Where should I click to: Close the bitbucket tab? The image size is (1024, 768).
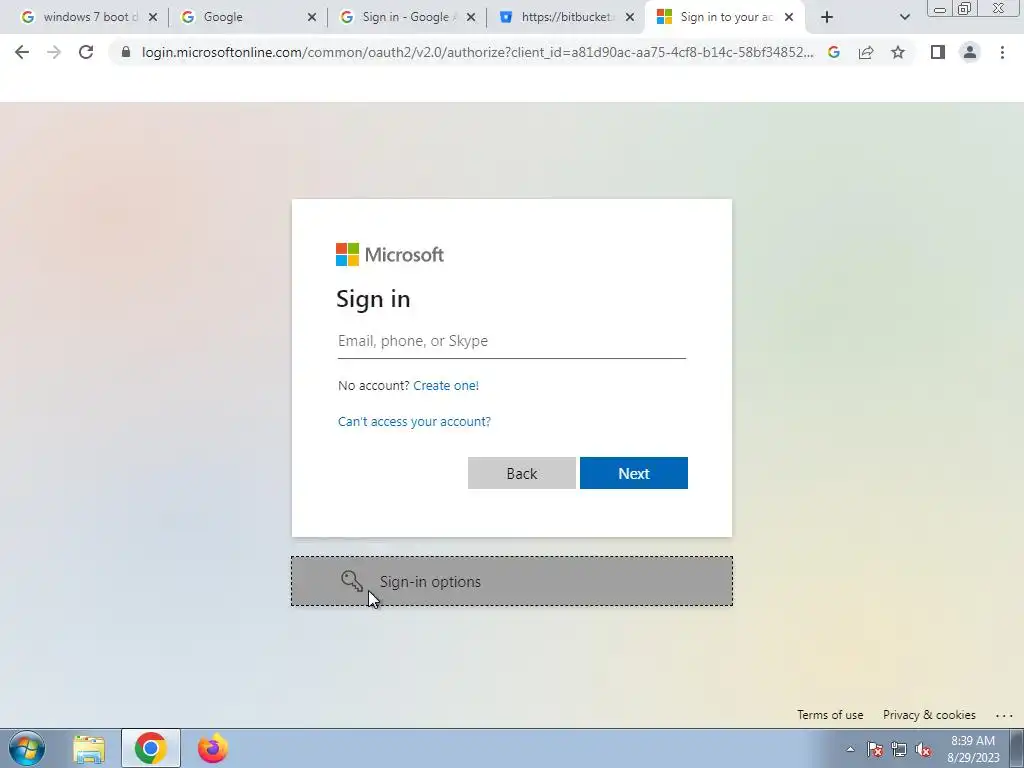pyautogui.click(x=630, y=18)
